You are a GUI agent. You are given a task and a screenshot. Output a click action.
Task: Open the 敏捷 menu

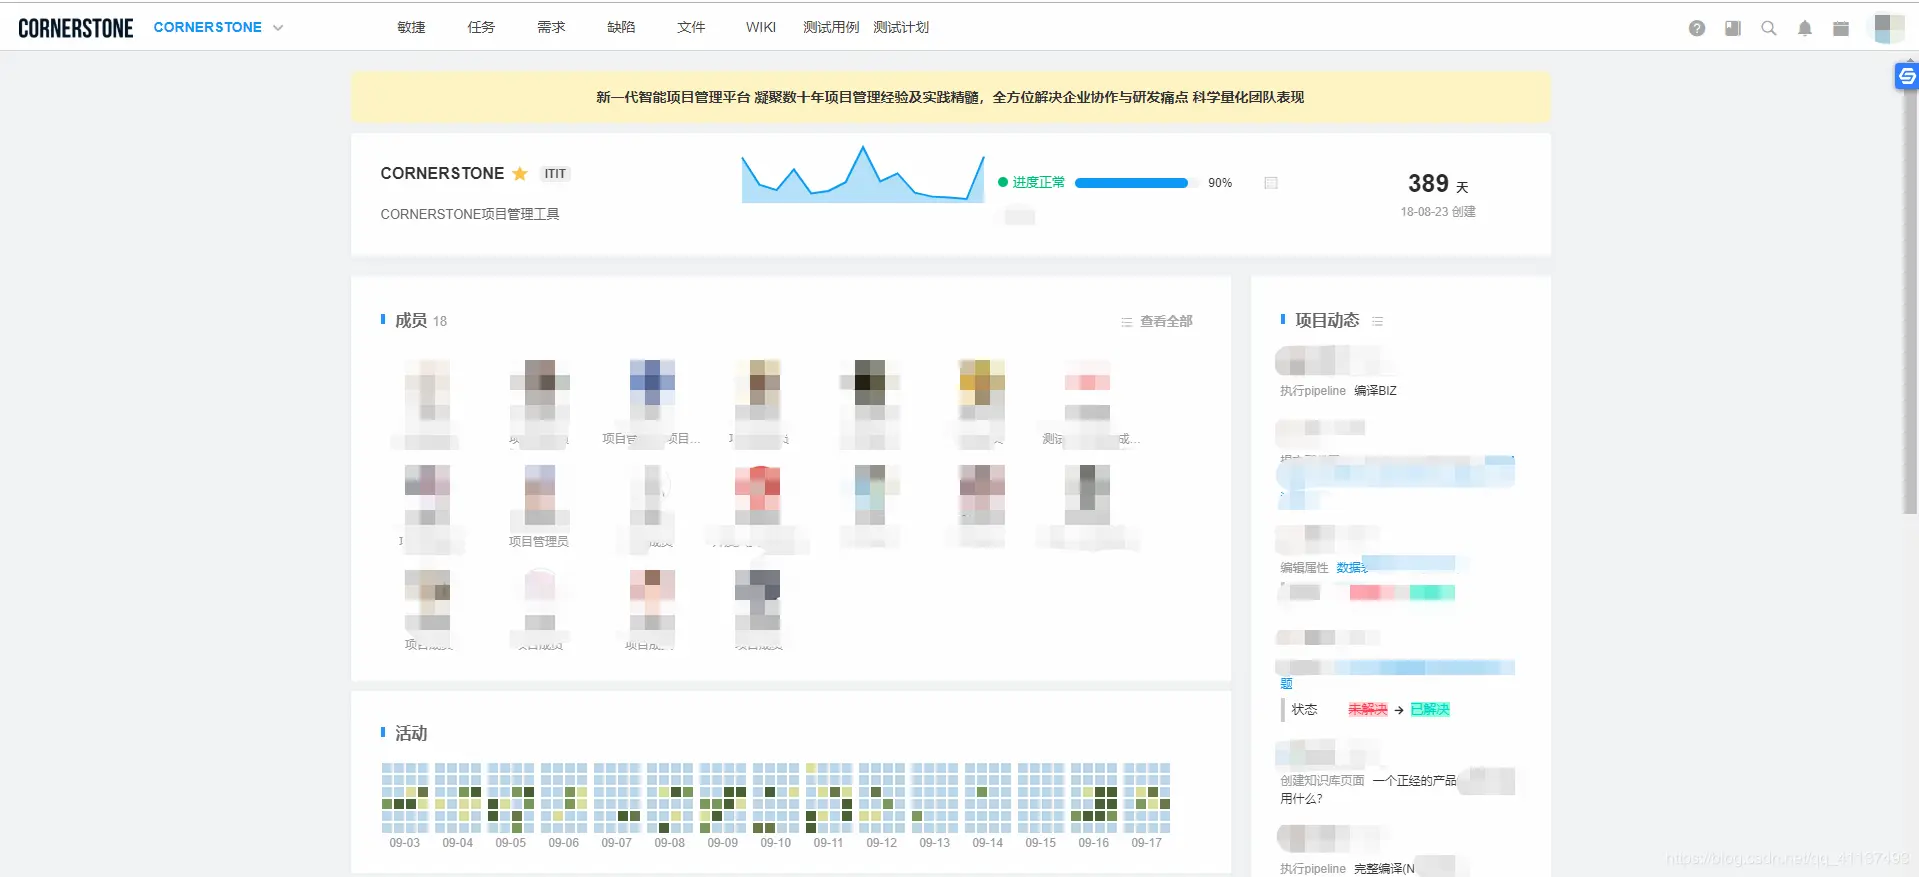pos(411,27)
